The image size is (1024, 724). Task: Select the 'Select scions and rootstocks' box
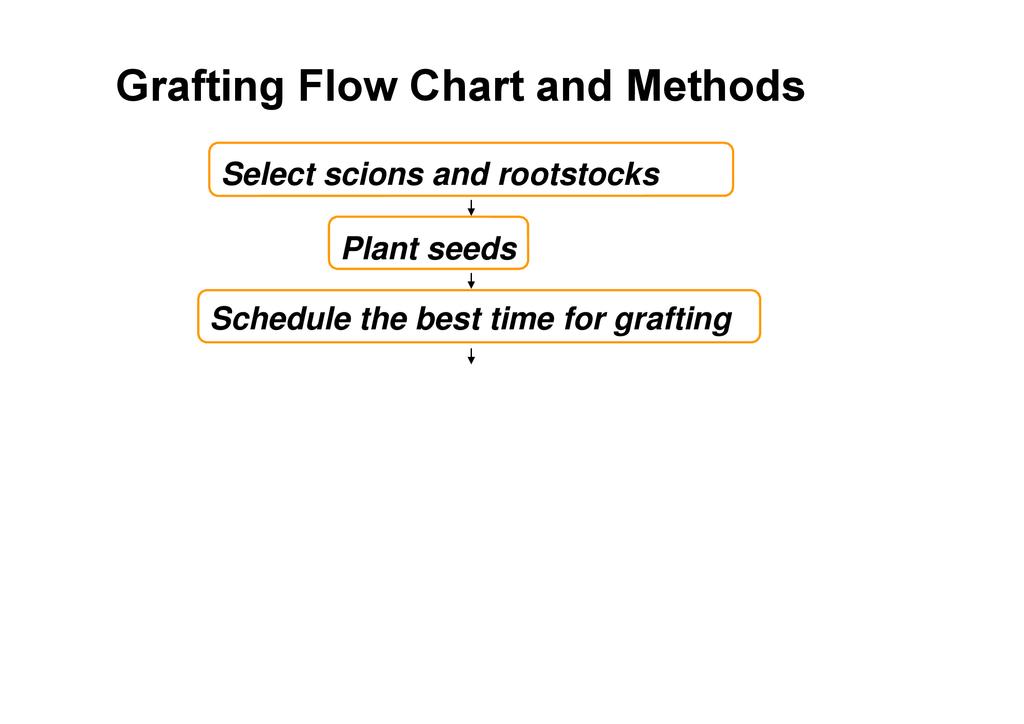pos(470,170)
